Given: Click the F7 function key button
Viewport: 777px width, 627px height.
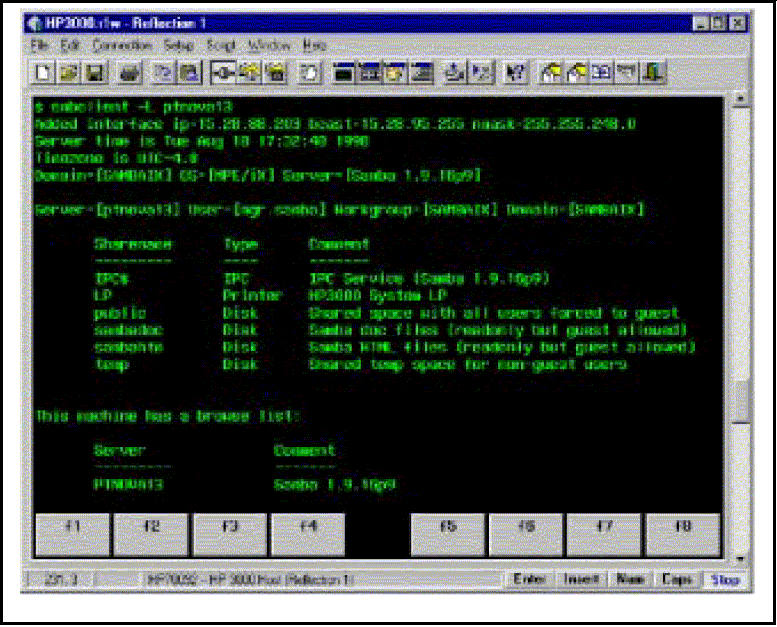Looking at the screenshot, I should coord(604,534).
